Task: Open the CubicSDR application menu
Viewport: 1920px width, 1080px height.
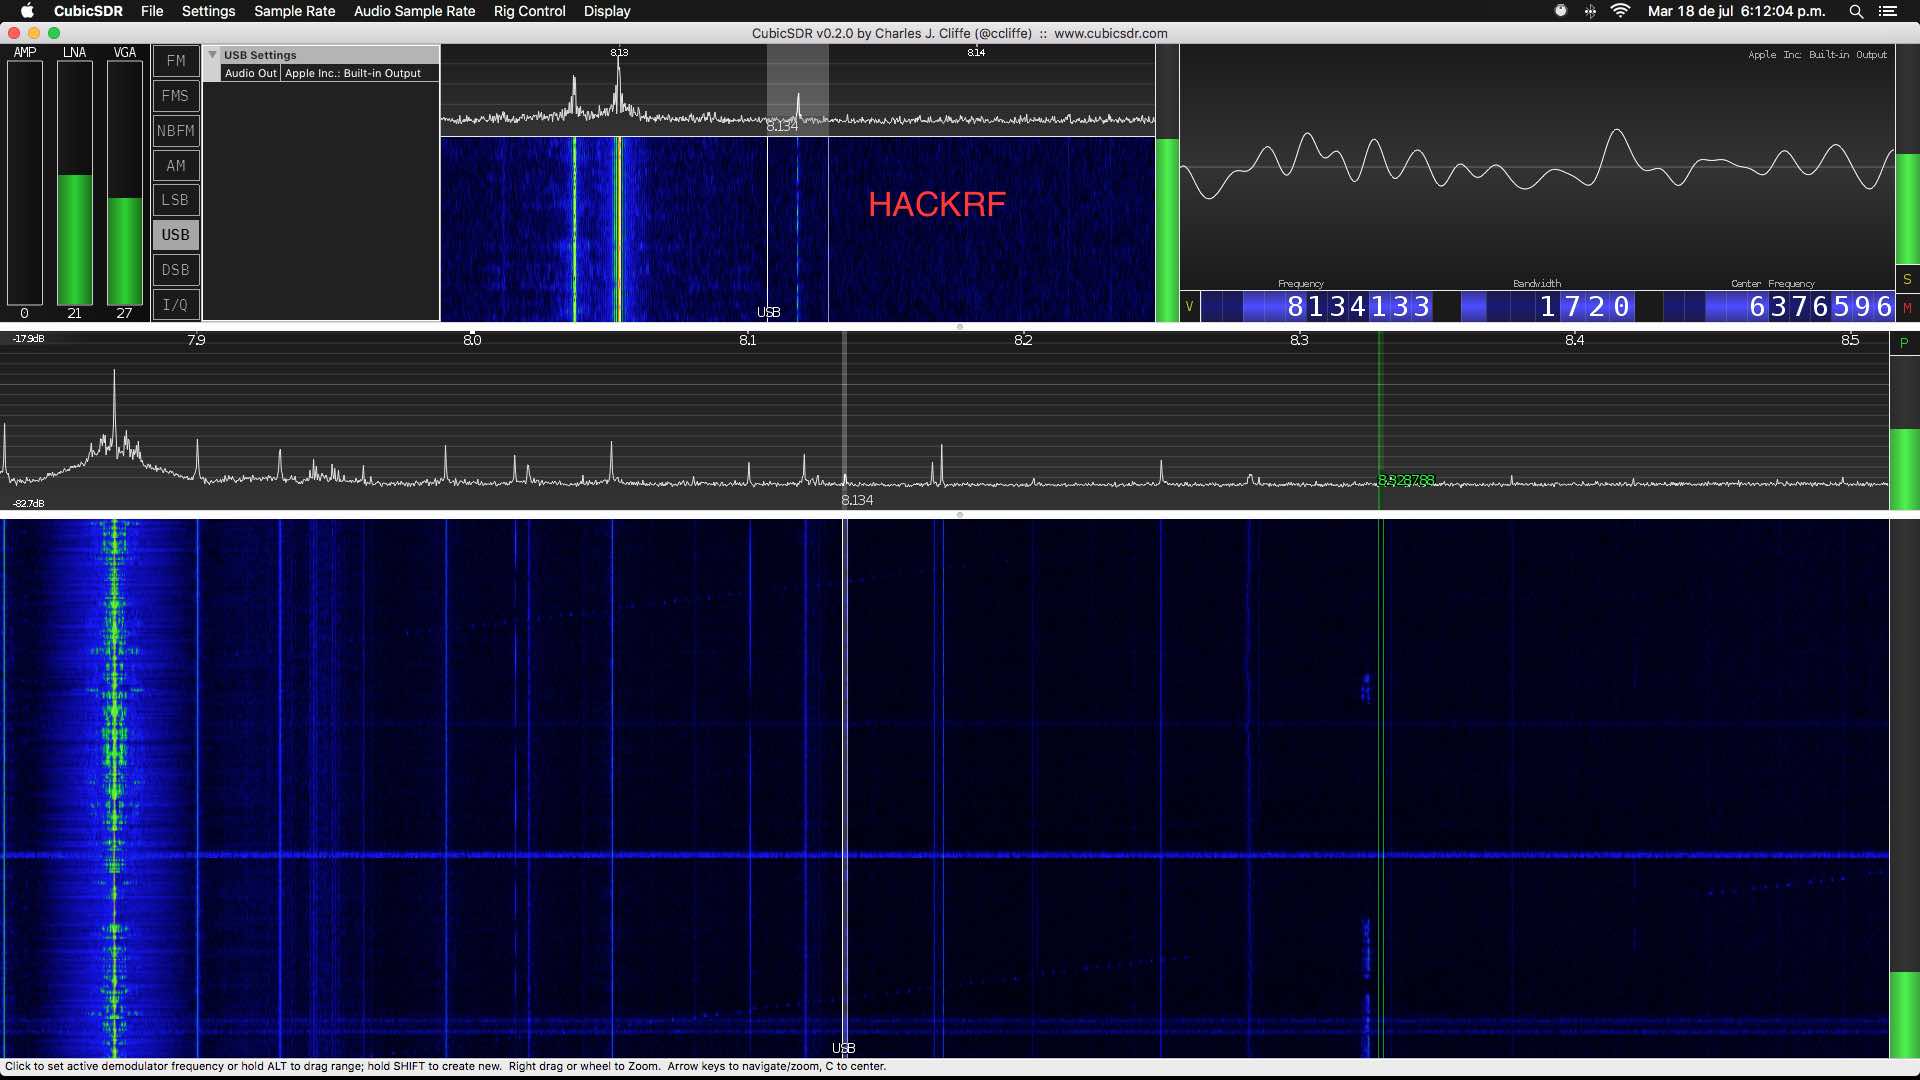Action: click(88, 11)
